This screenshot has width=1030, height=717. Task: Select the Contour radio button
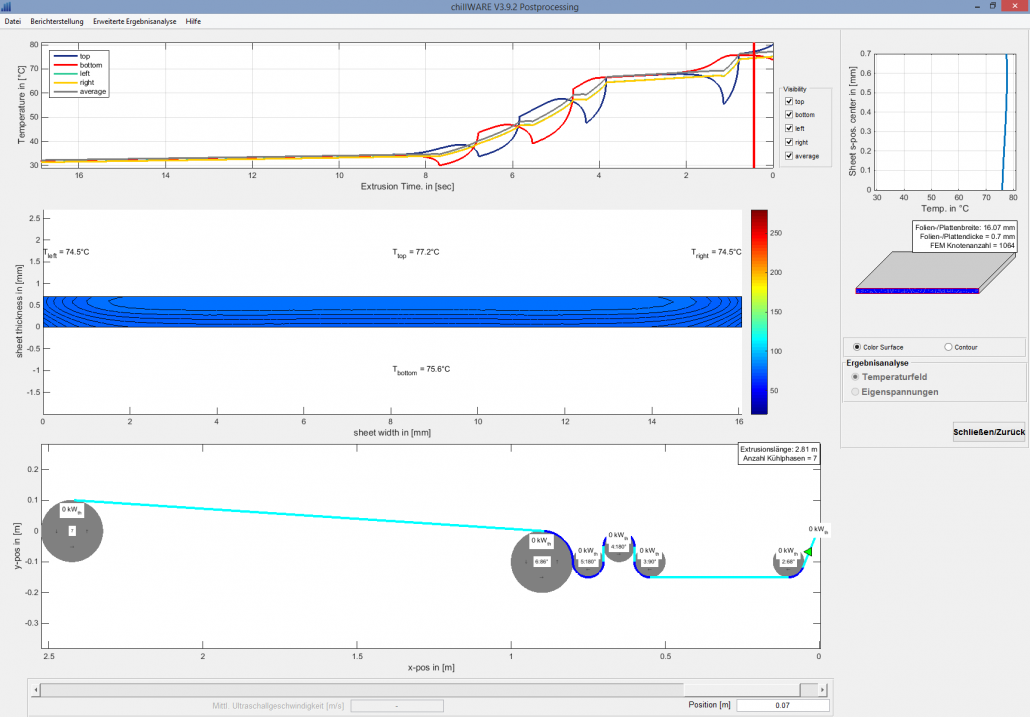[x=948, y=347]
